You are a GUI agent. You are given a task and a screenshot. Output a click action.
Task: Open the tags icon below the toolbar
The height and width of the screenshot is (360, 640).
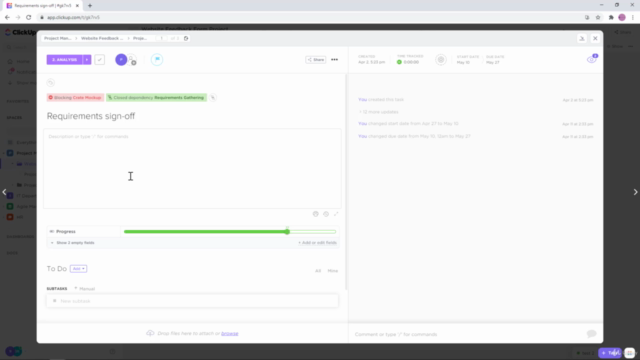tap(51, 83)
